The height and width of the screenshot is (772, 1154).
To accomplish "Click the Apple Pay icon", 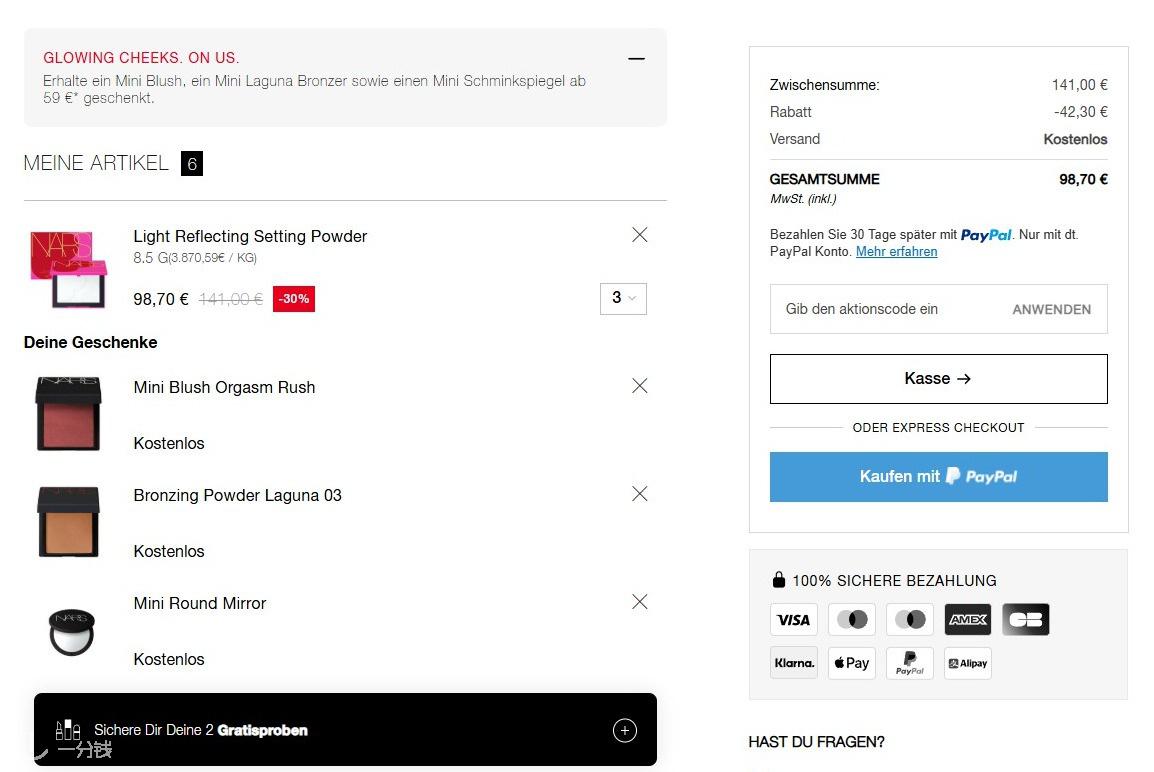I will click(852, 663).
